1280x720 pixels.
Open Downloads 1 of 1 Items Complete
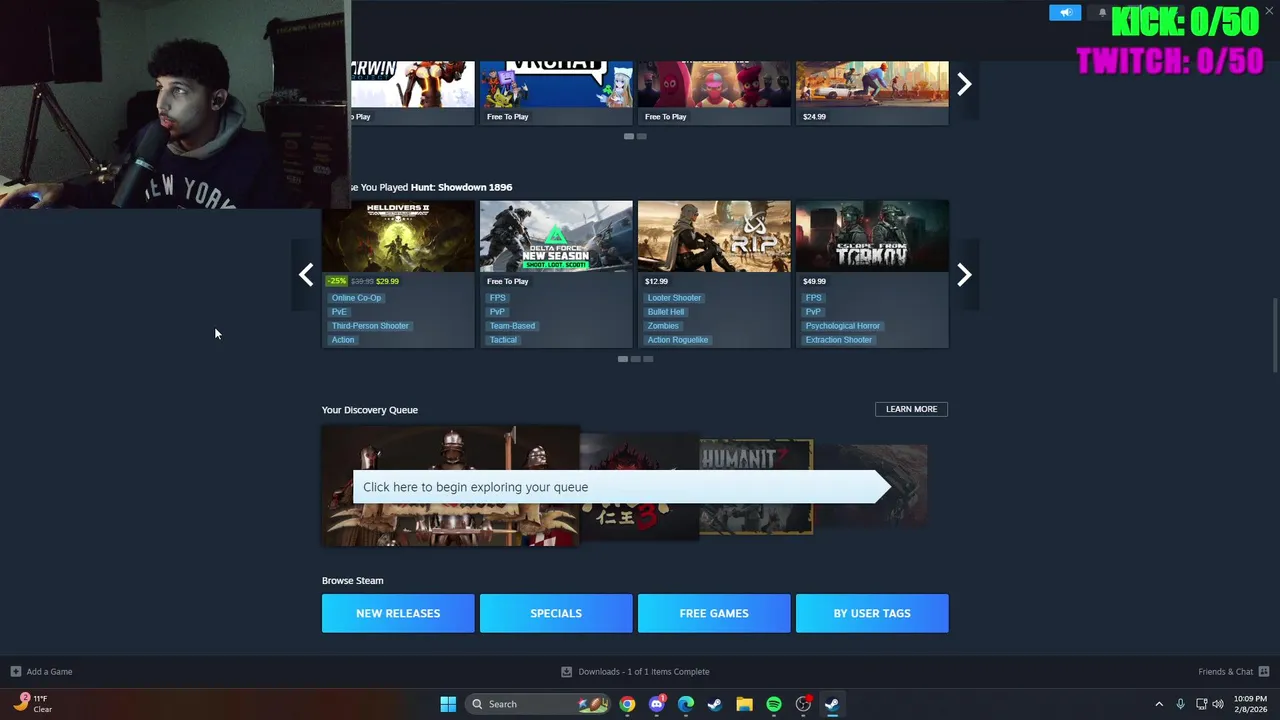coord(644,671)
